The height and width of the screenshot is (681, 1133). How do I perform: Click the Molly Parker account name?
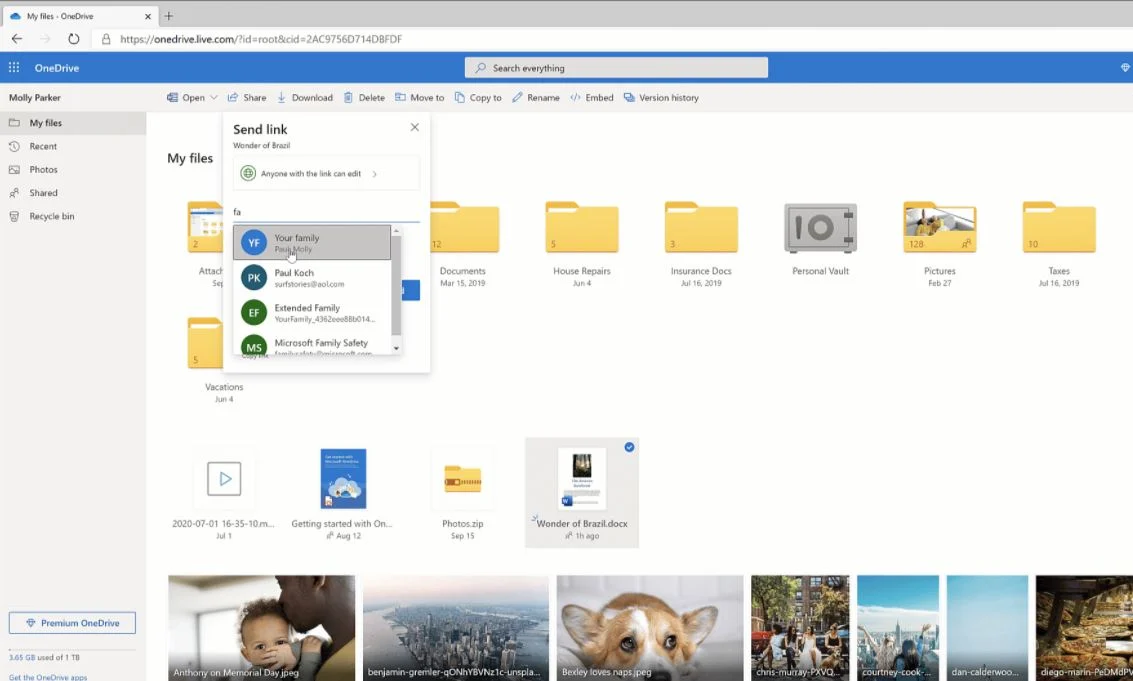coord(35,98)
